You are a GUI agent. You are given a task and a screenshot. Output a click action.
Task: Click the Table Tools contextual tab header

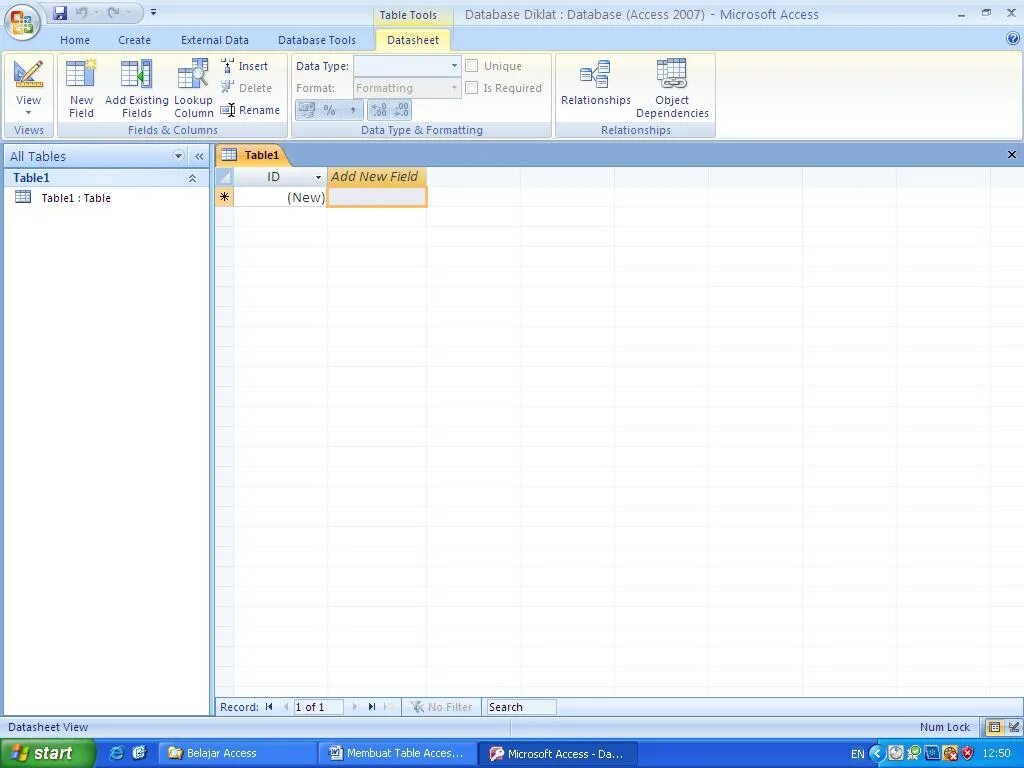pyautogui.click(x=408, y=14)
